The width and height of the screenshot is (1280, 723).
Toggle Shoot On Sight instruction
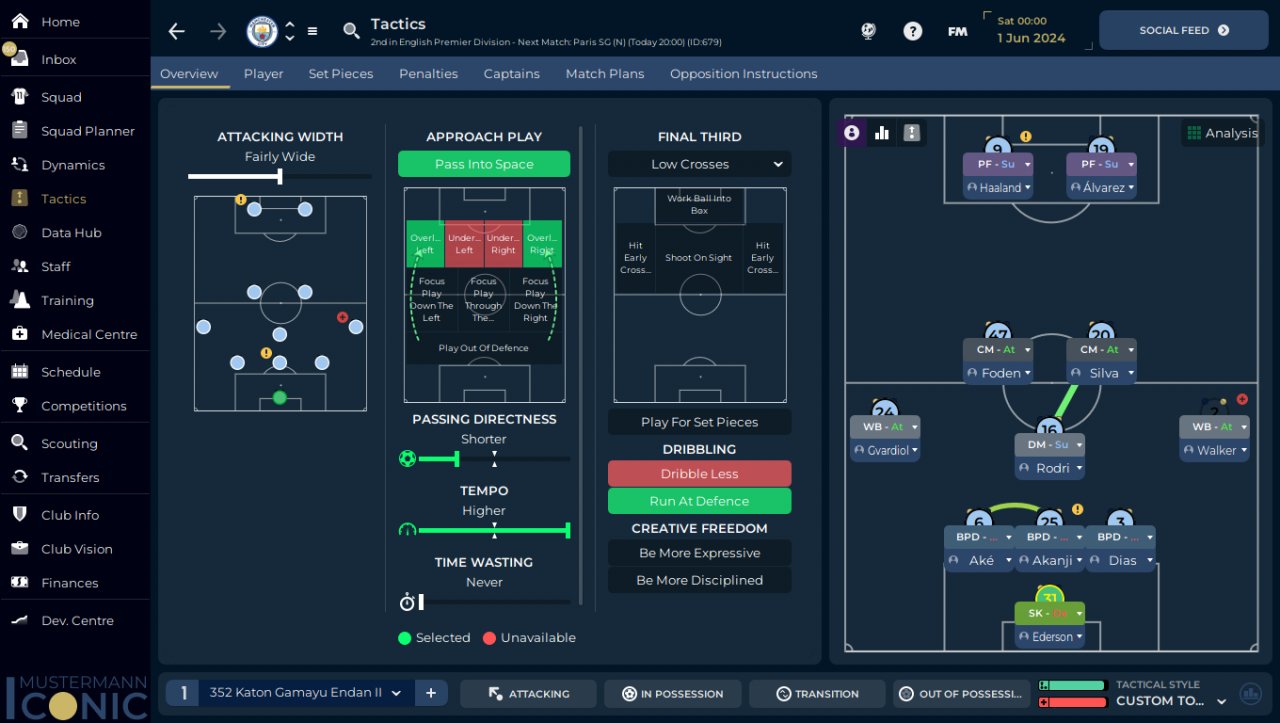[x=699, y=258]
